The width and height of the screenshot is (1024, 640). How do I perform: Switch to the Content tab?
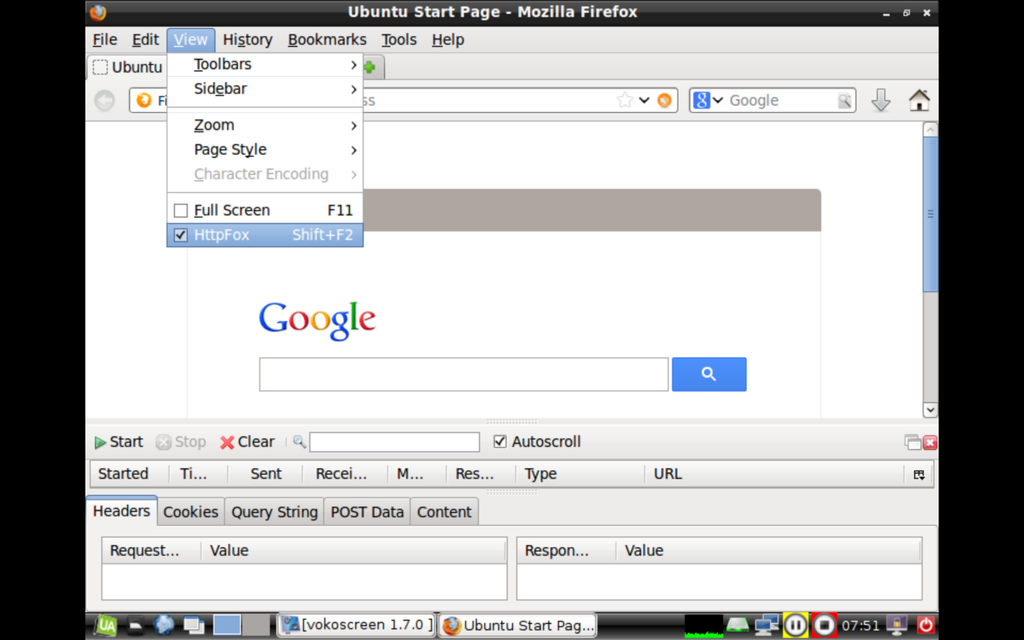pyautogui.click(x=444, y=512)
